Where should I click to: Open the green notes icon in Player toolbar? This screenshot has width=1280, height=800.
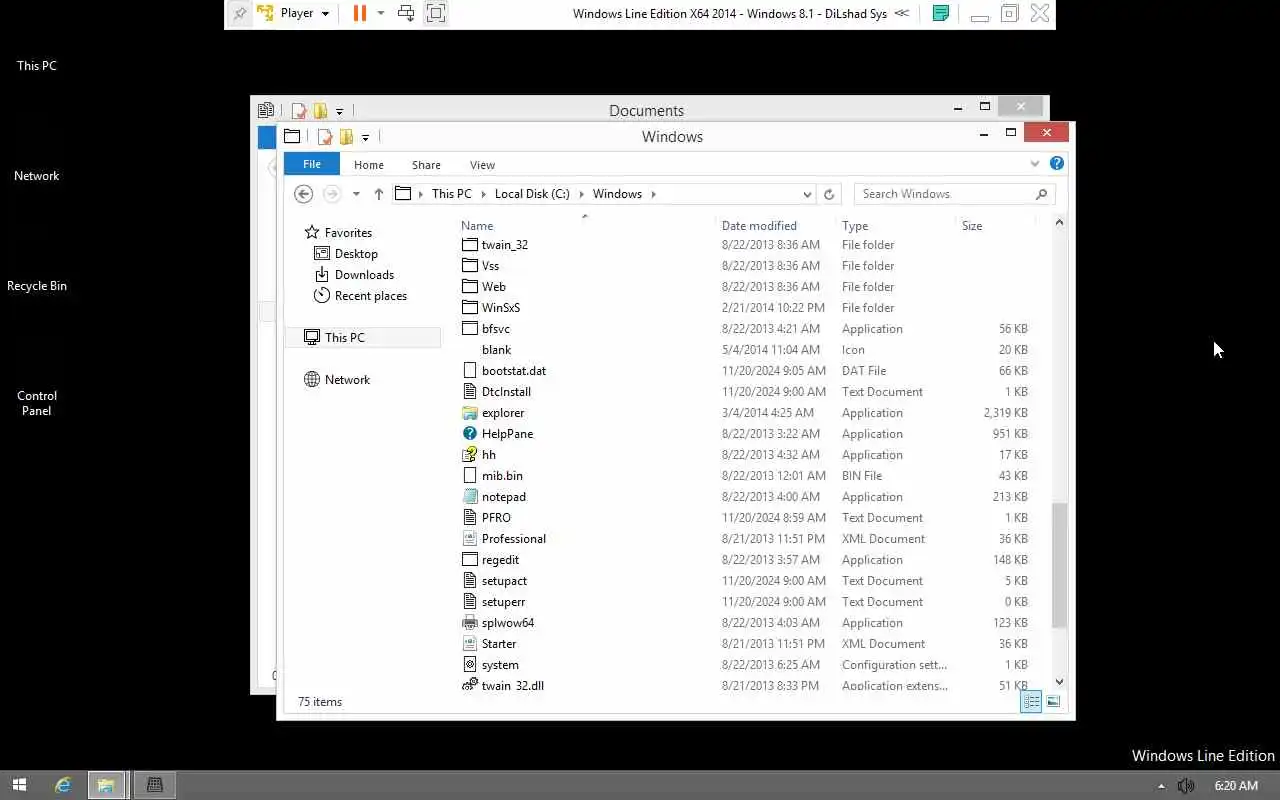pyautogui.click(x=940, y=13)
